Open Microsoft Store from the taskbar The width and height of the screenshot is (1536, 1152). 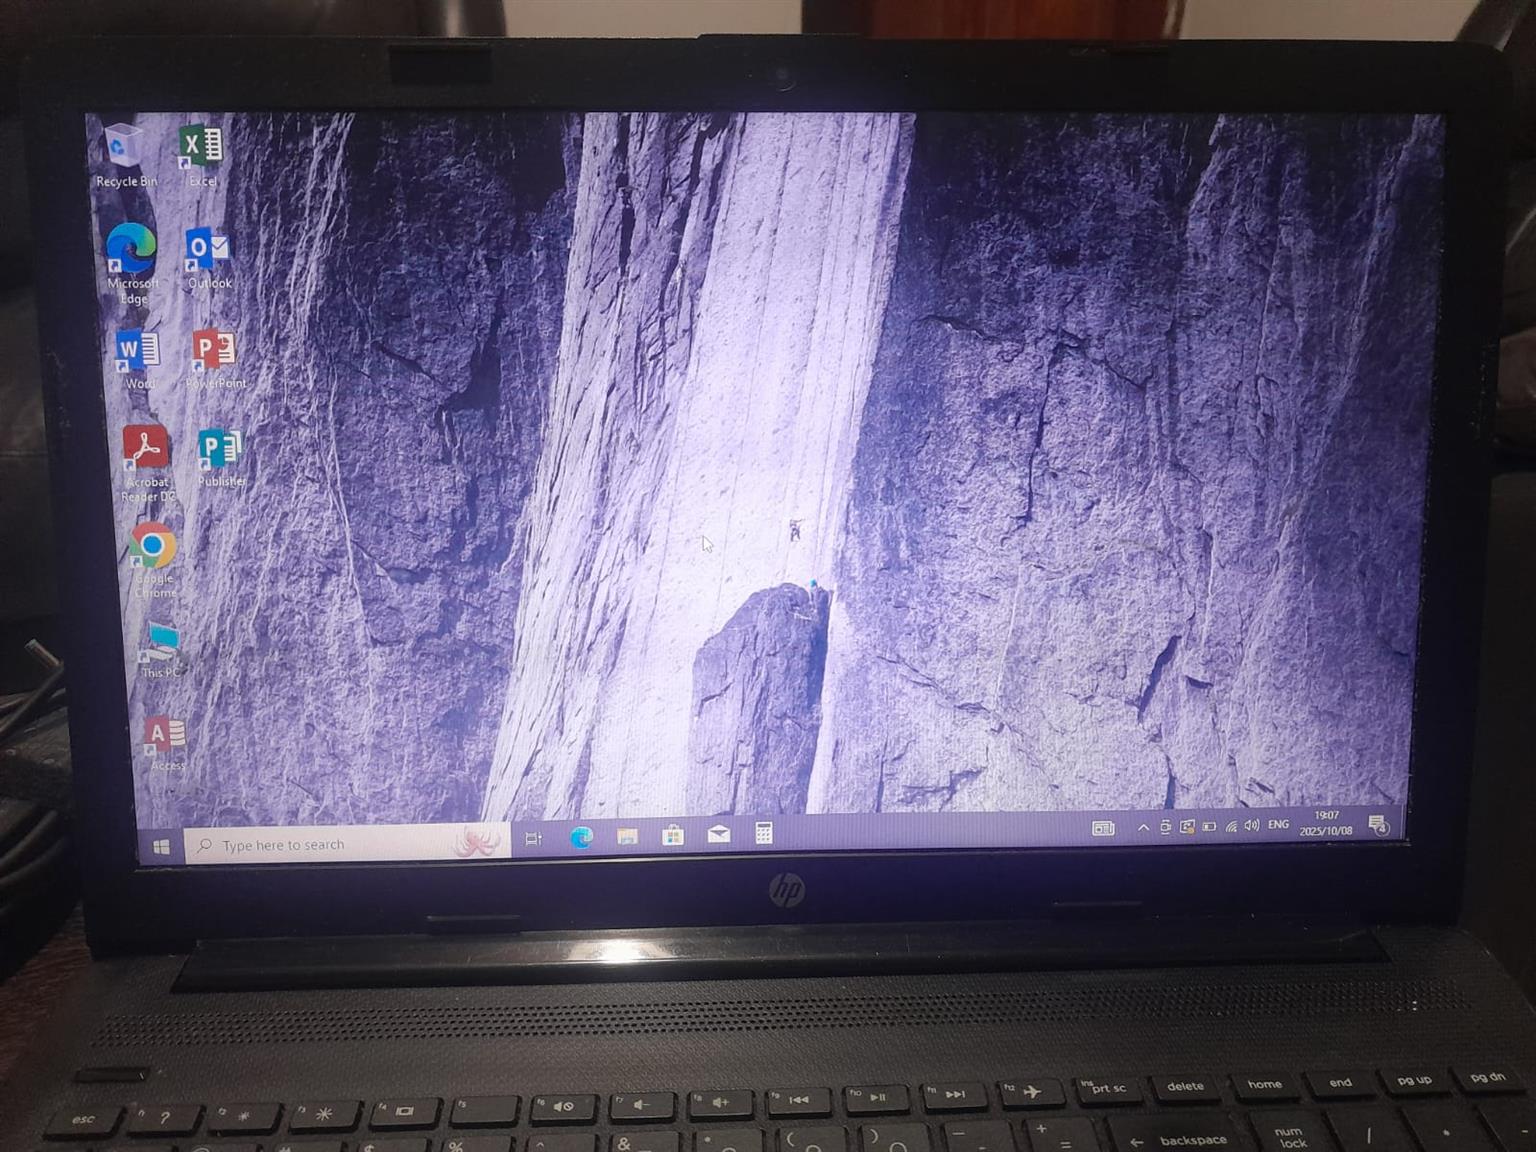pyautogui.click(x=673, y=835)
